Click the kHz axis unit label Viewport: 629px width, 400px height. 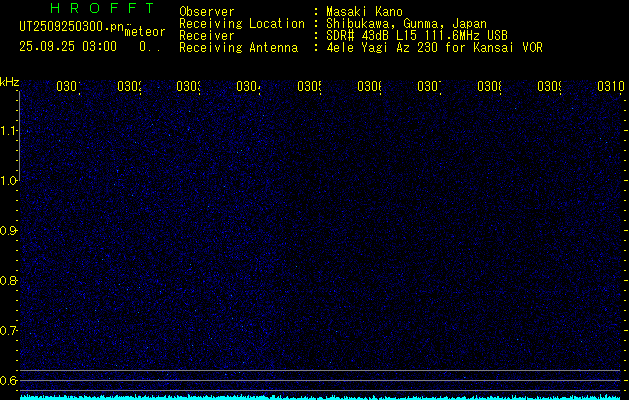coord(9,81)
